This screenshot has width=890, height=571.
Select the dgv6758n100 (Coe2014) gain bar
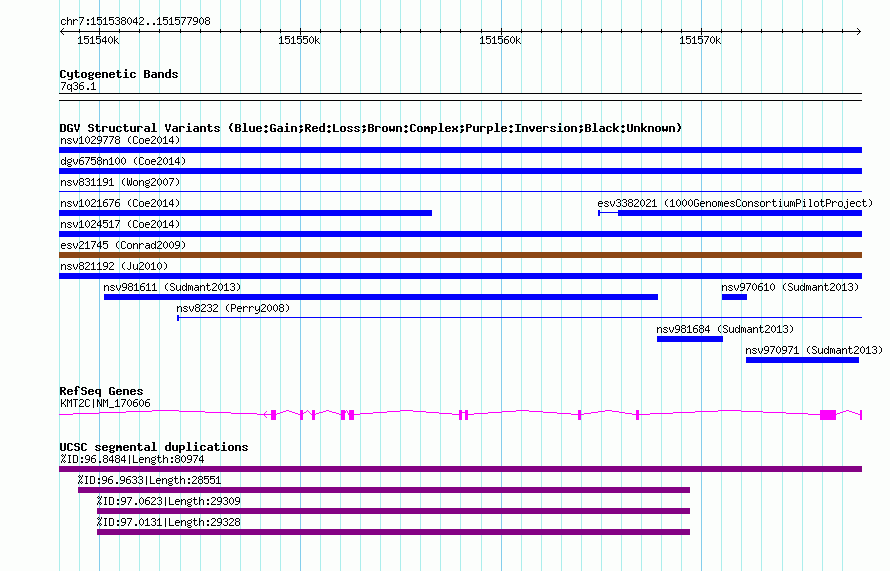pos(460,171)
